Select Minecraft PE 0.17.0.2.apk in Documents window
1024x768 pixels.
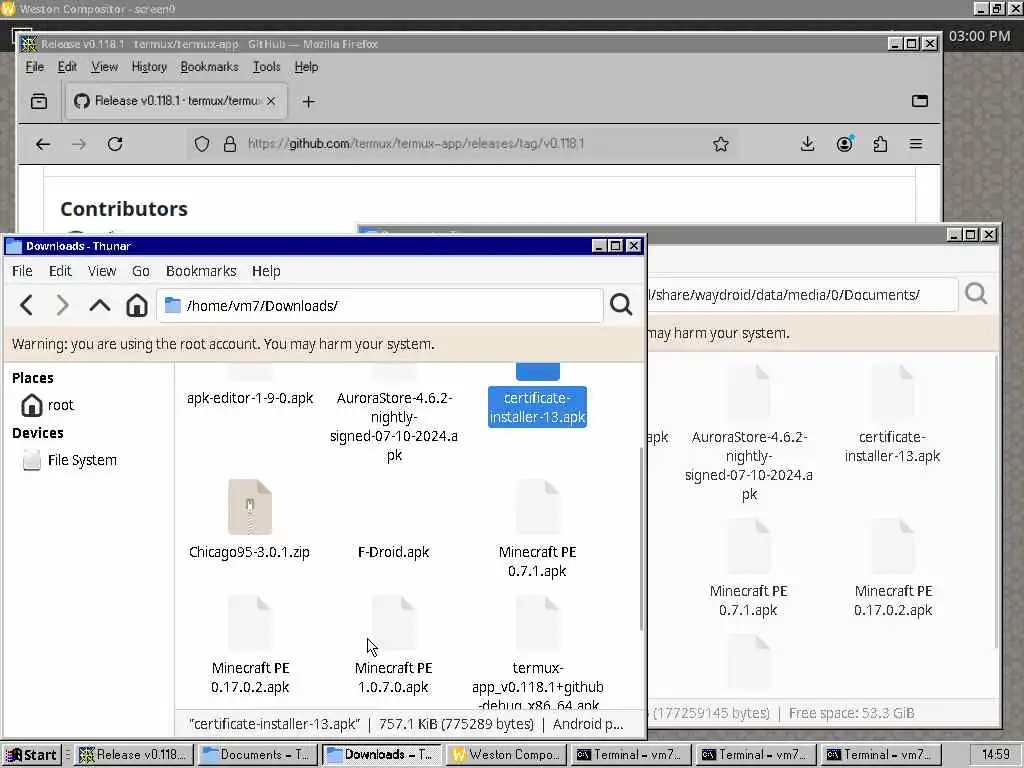893,568
